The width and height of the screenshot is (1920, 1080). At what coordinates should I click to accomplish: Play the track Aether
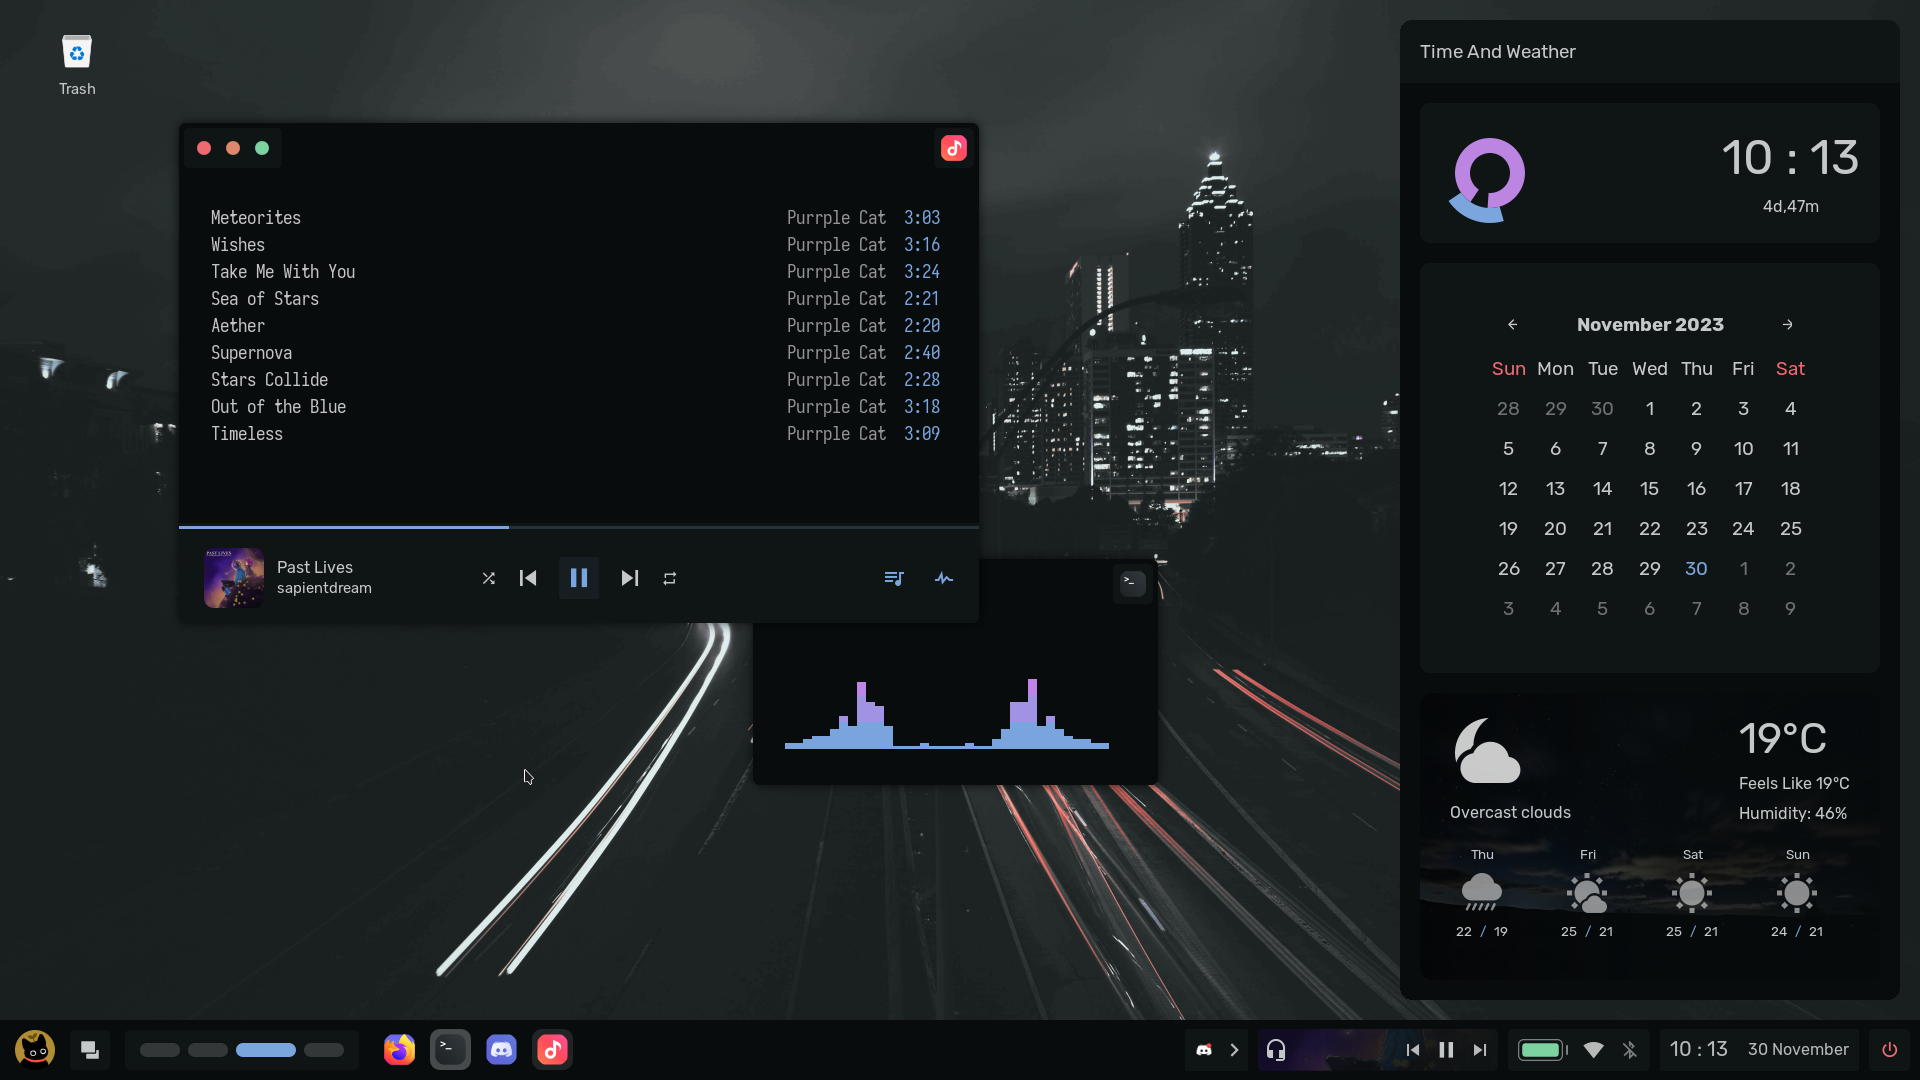(575, 325)
